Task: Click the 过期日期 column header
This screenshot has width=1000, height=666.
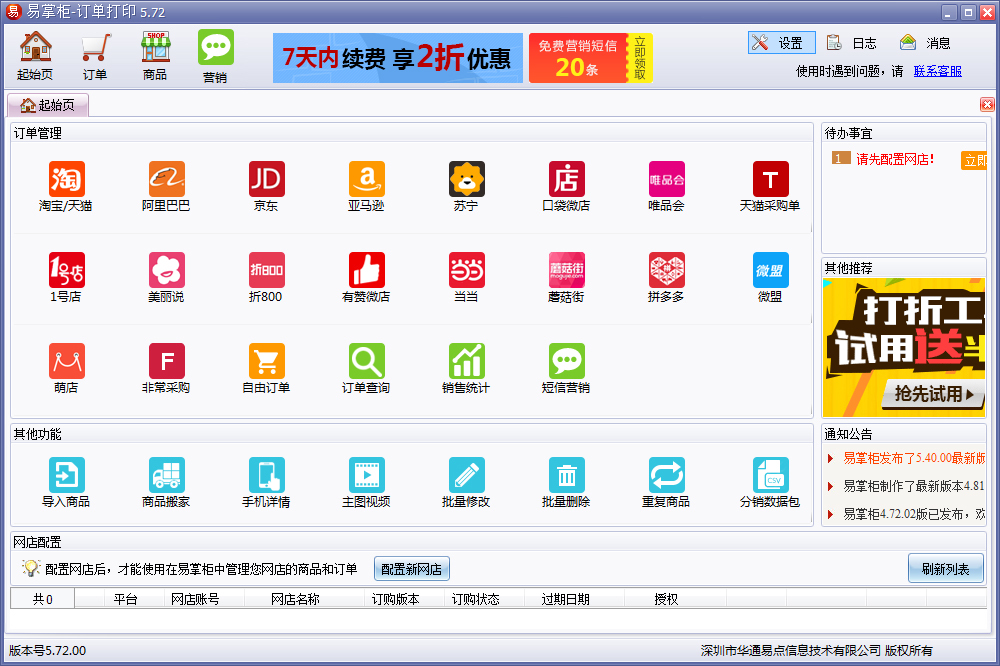Action: (566, 599)
